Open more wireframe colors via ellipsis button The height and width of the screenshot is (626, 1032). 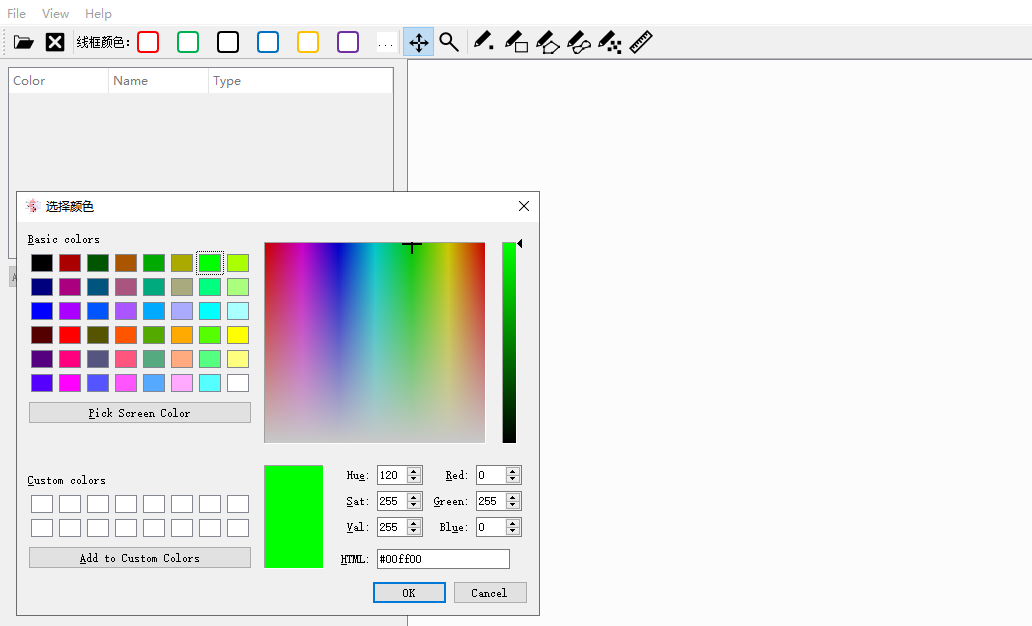[x=386, y=42]
